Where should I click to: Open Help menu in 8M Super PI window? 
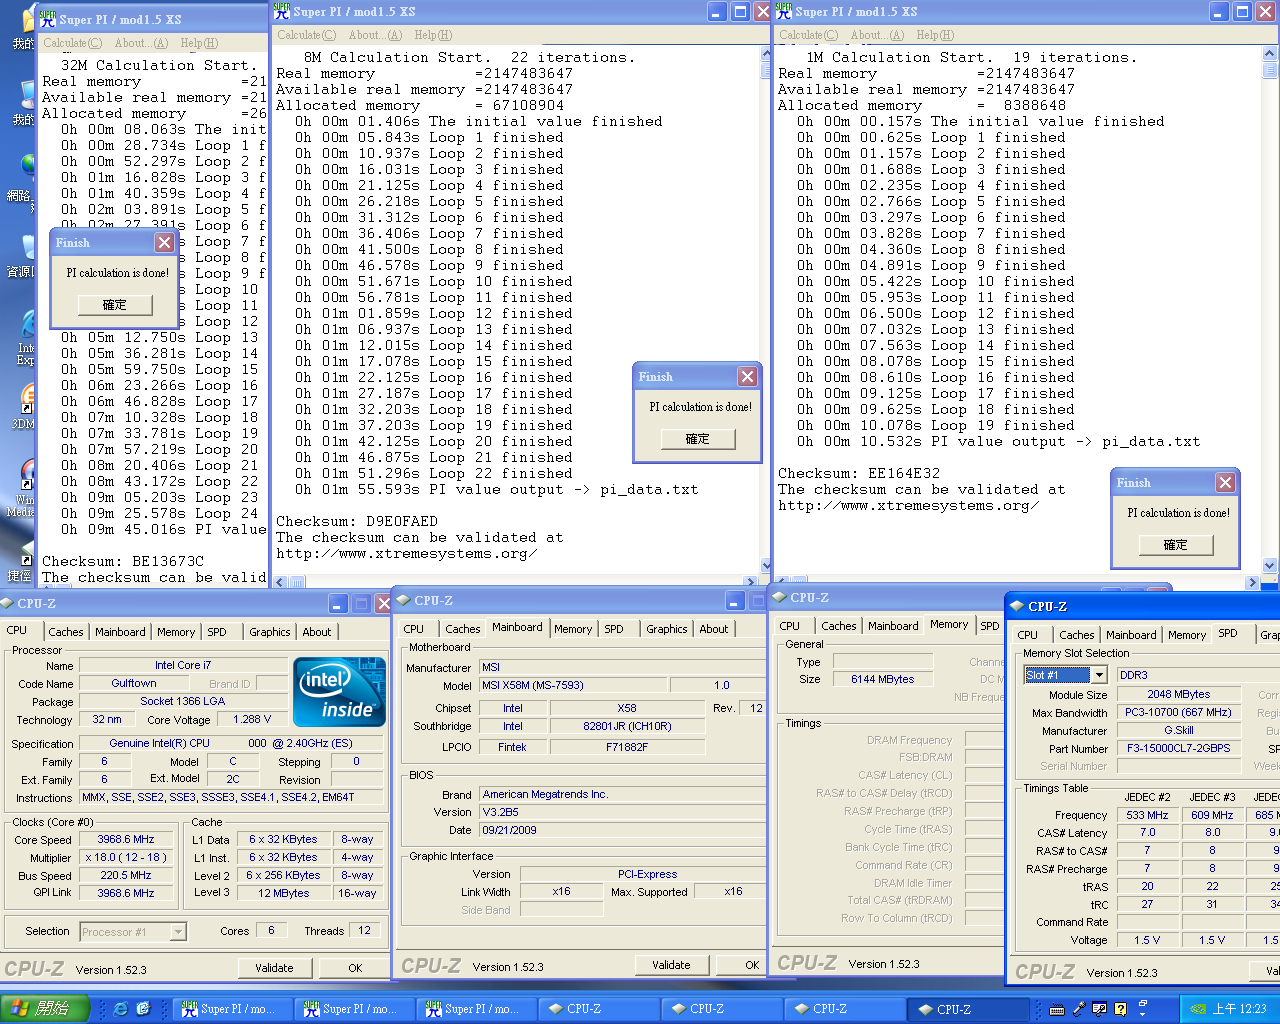coord(433,35)
